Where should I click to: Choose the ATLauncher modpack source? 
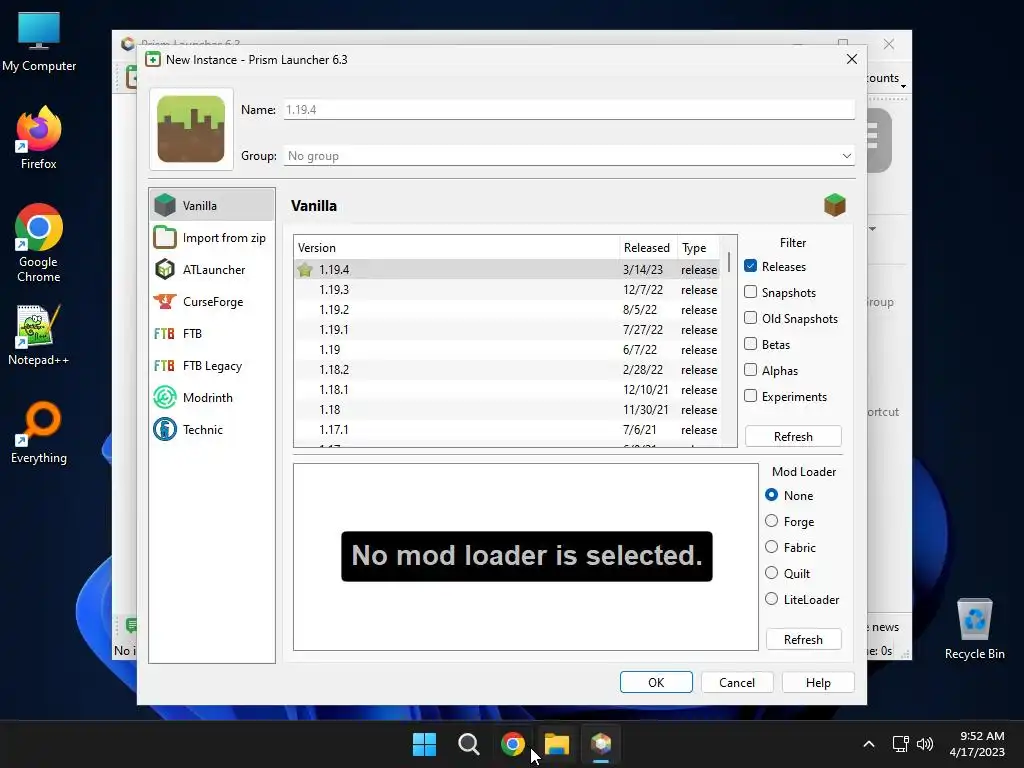point(212,270)
